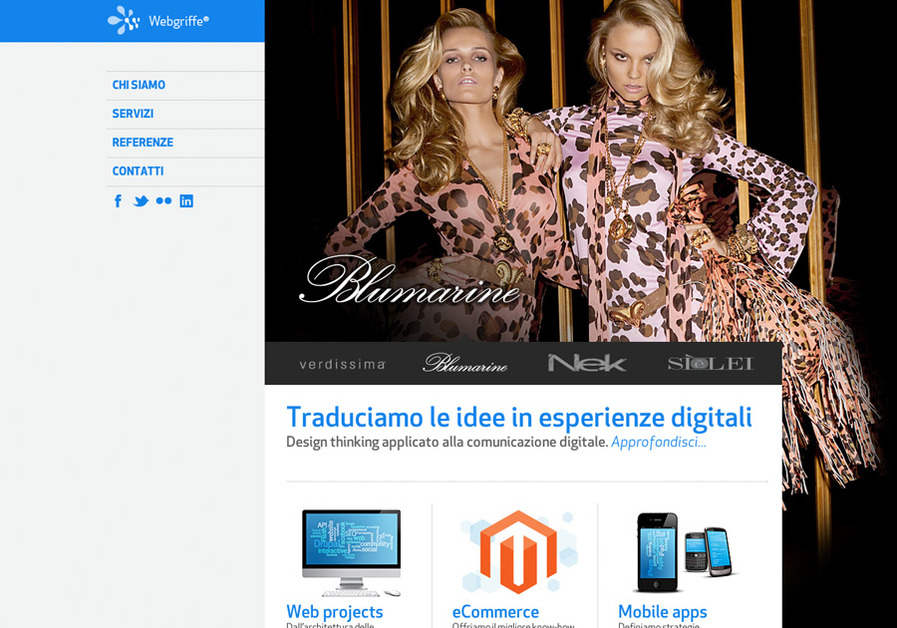The width and height of the screenshot is (897, 628).
Task: Click the iMac Web projects image
Action: coord(351,553)
